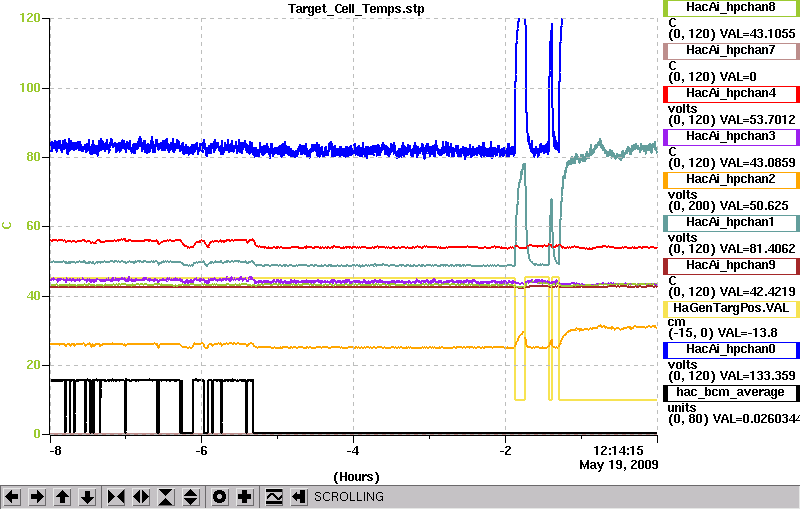Click the plus icon in the toolbar
Screen dimensions: 800x509
pos(245,496)
